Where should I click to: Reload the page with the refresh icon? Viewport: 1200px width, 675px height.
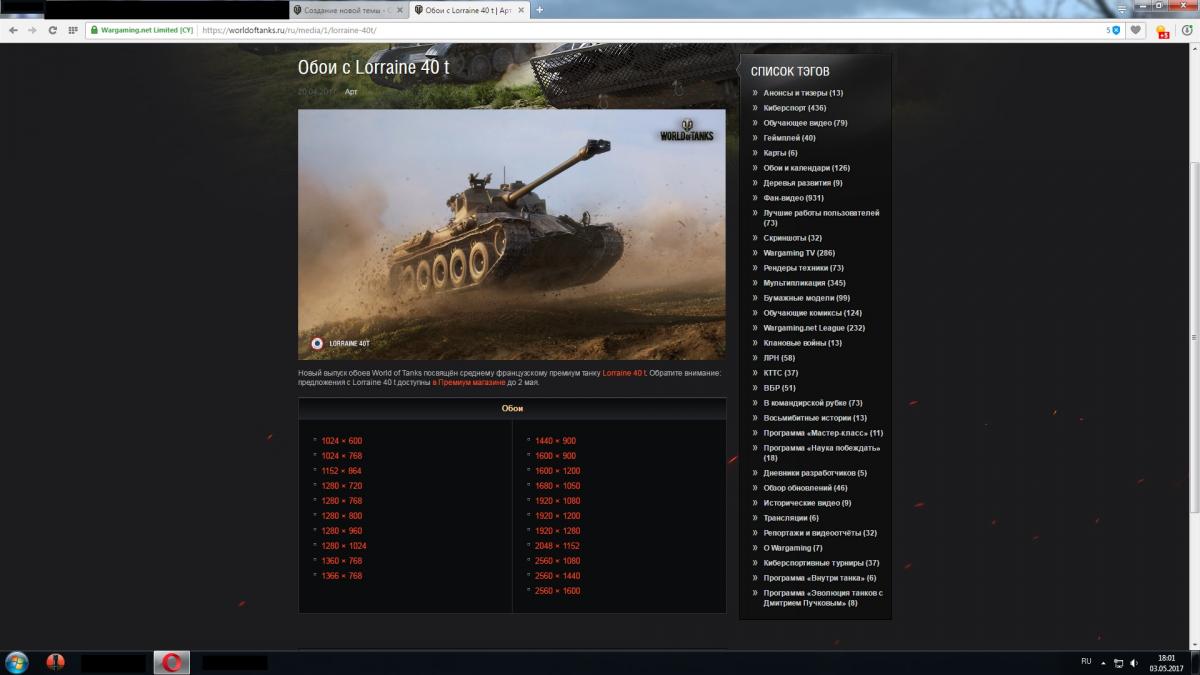[53, 30]
